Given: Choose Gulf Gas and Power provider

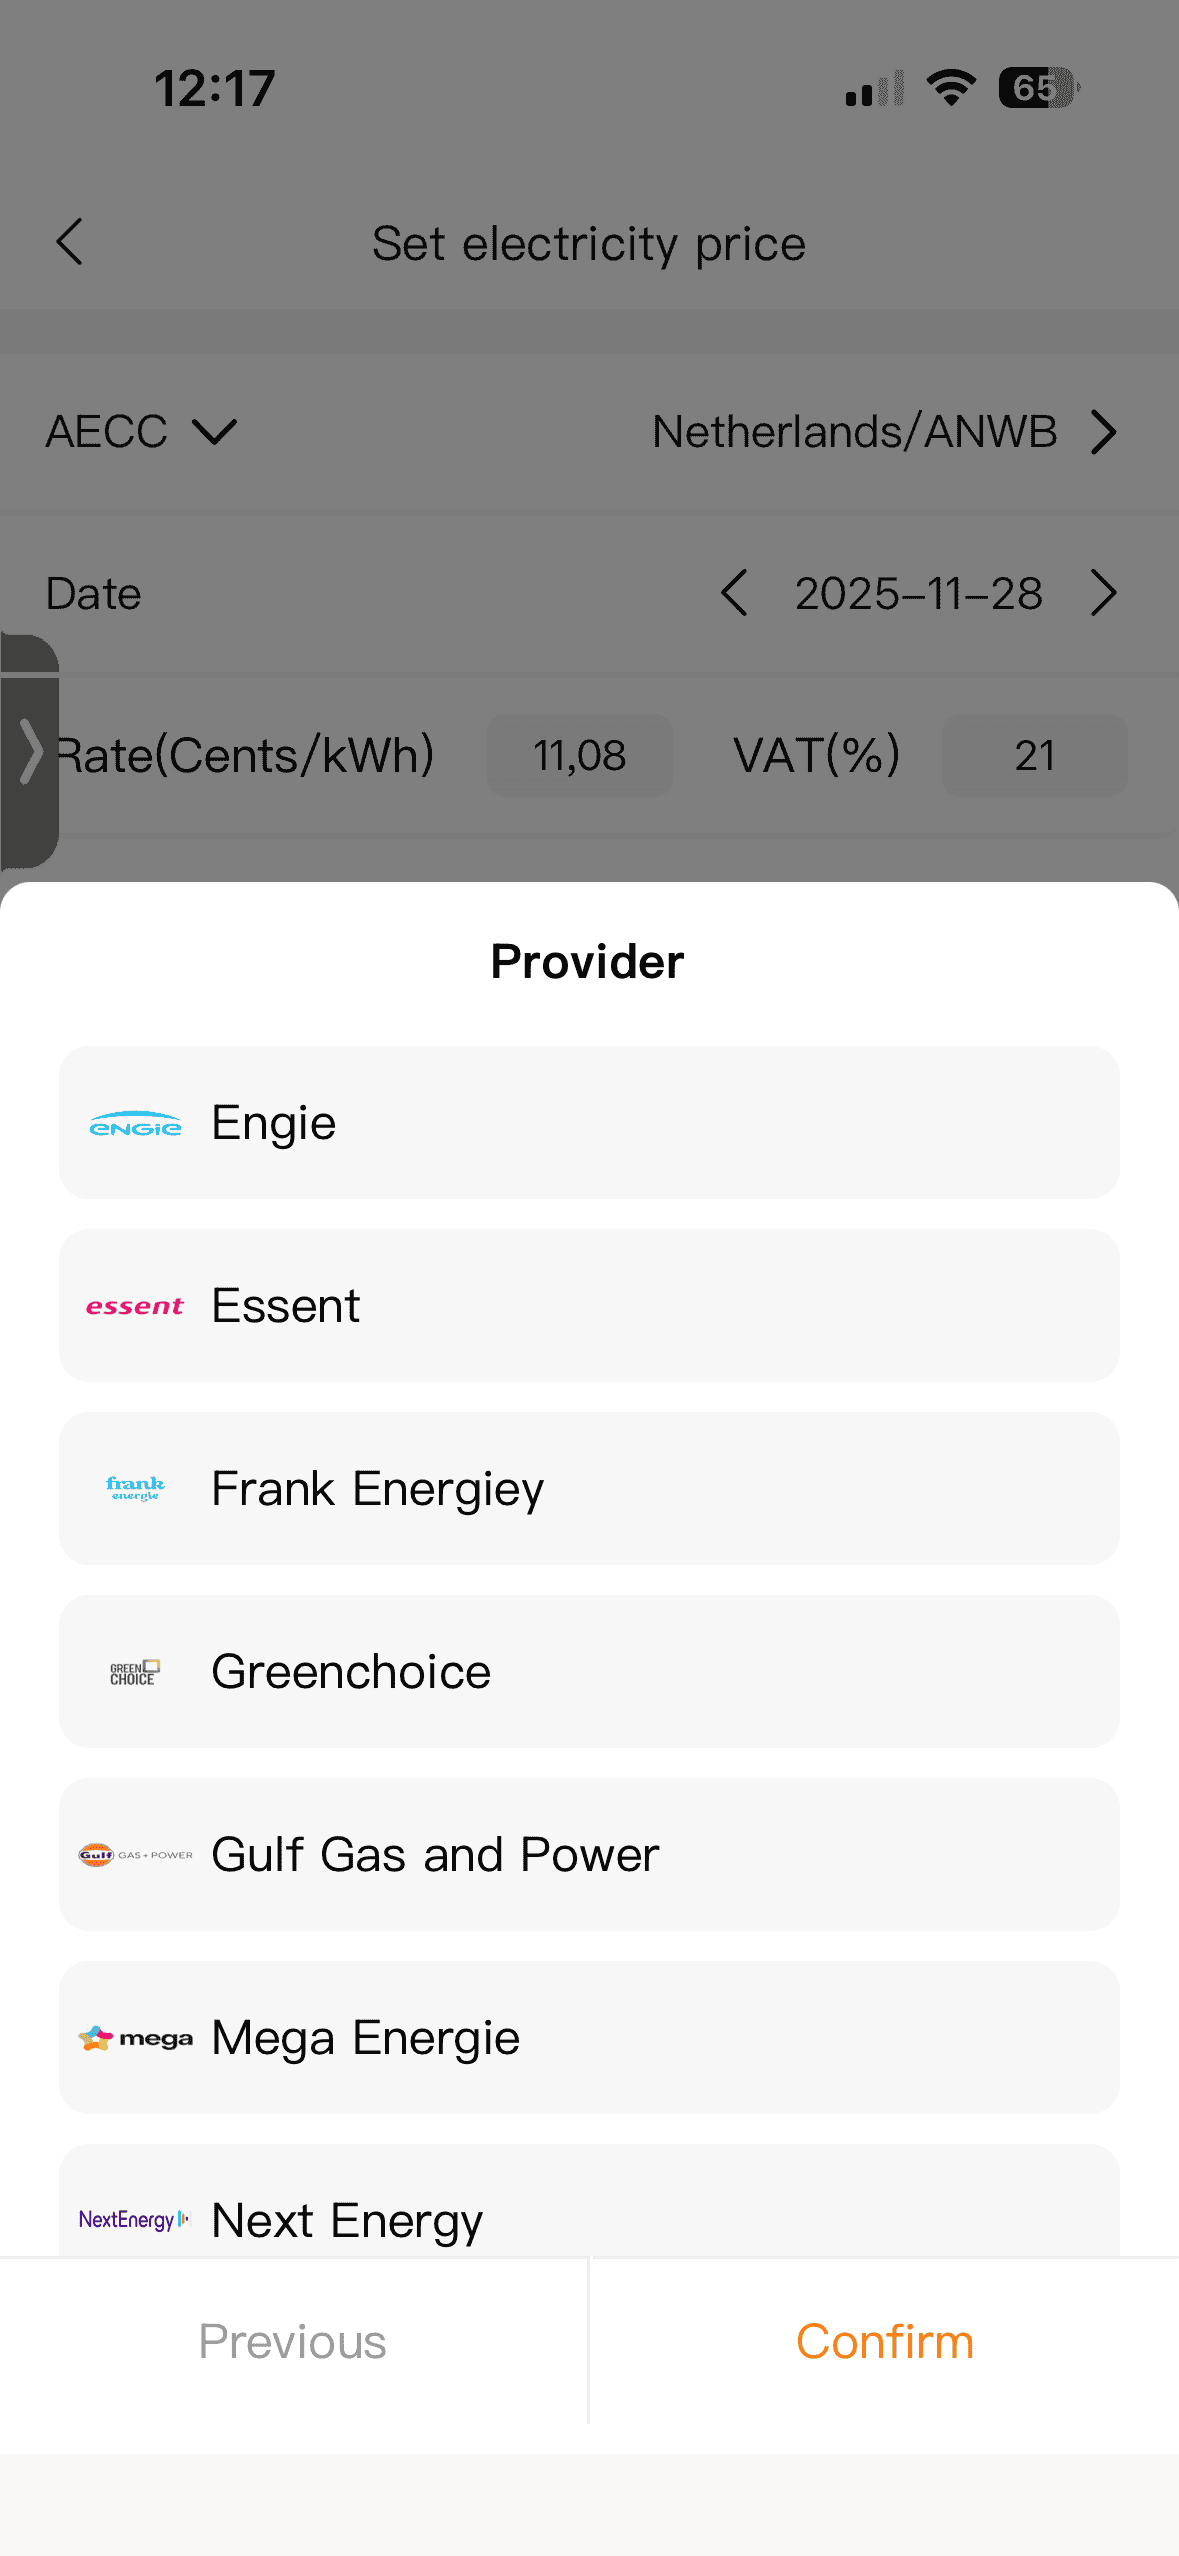Looking at the screenshot, I should (589, 1855).
